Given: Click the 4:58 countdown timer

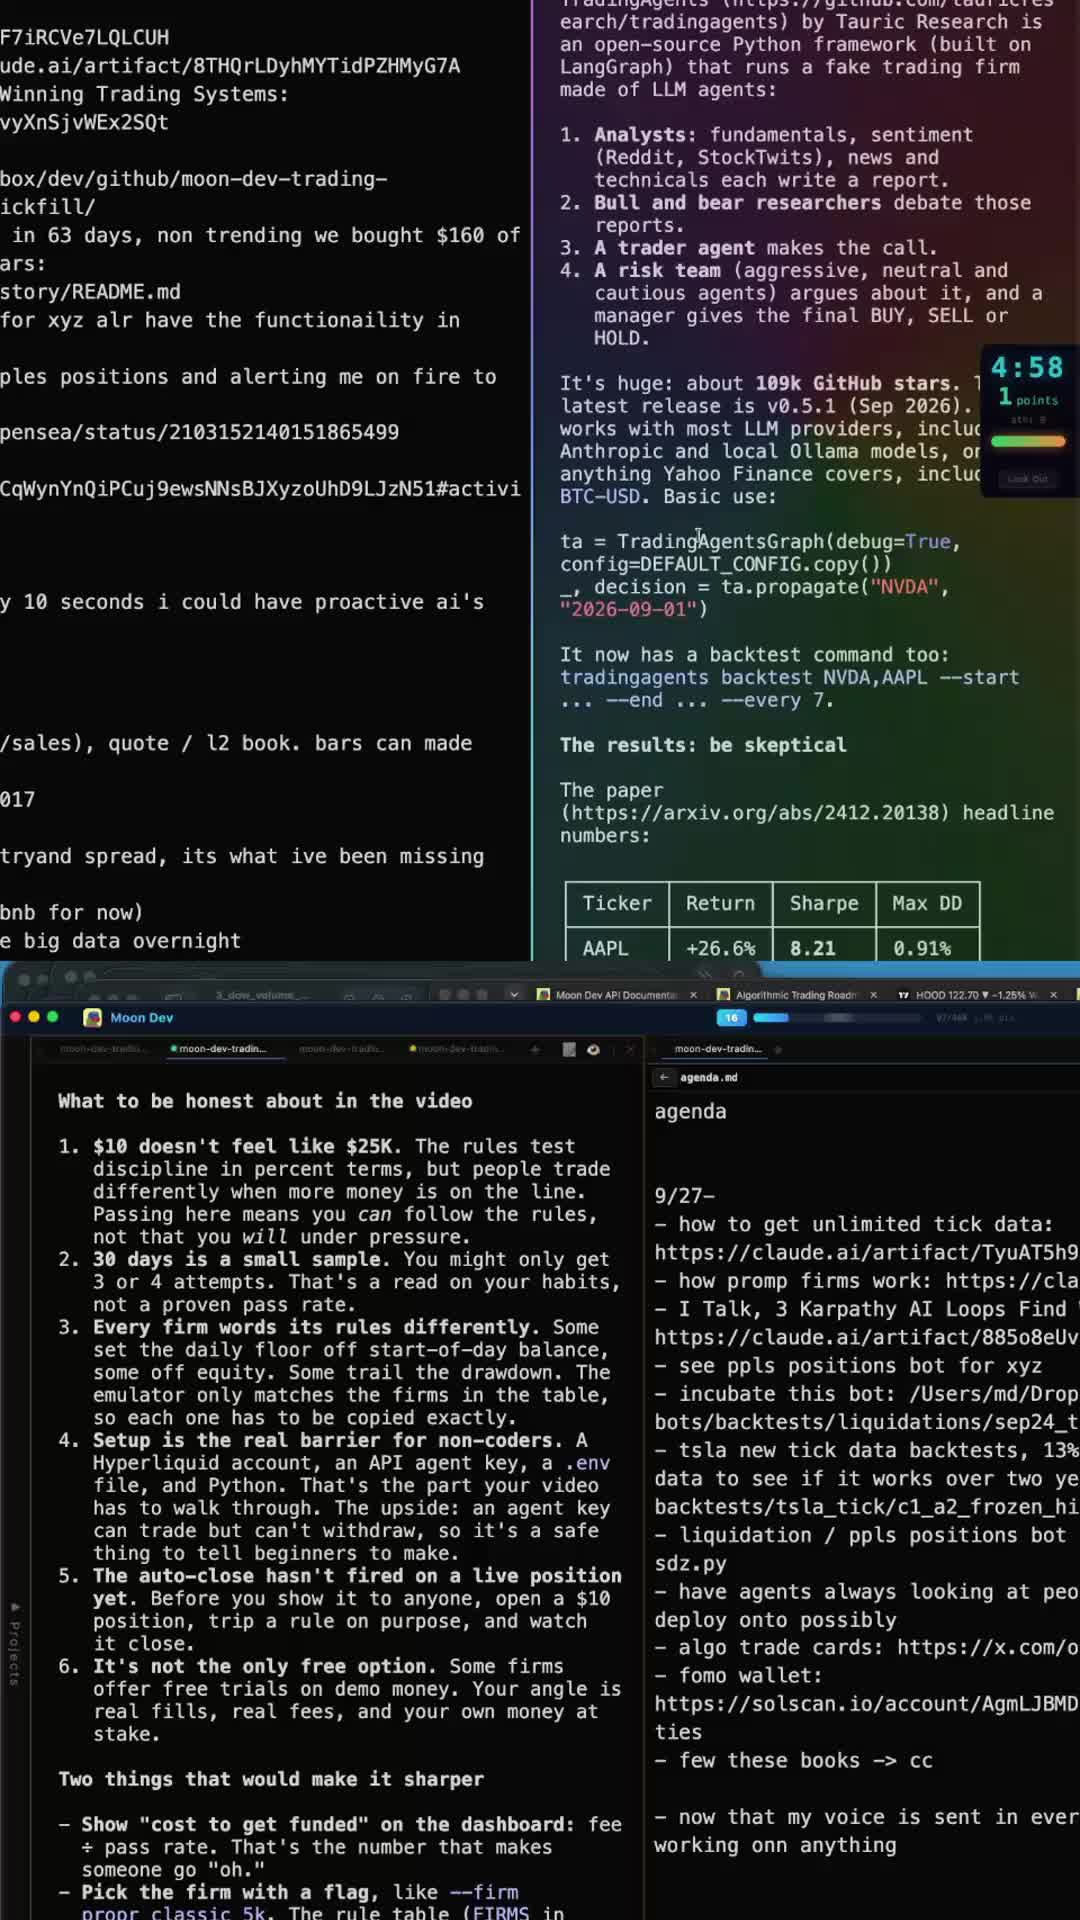Looking at the screenshot, I should 1027,367.
